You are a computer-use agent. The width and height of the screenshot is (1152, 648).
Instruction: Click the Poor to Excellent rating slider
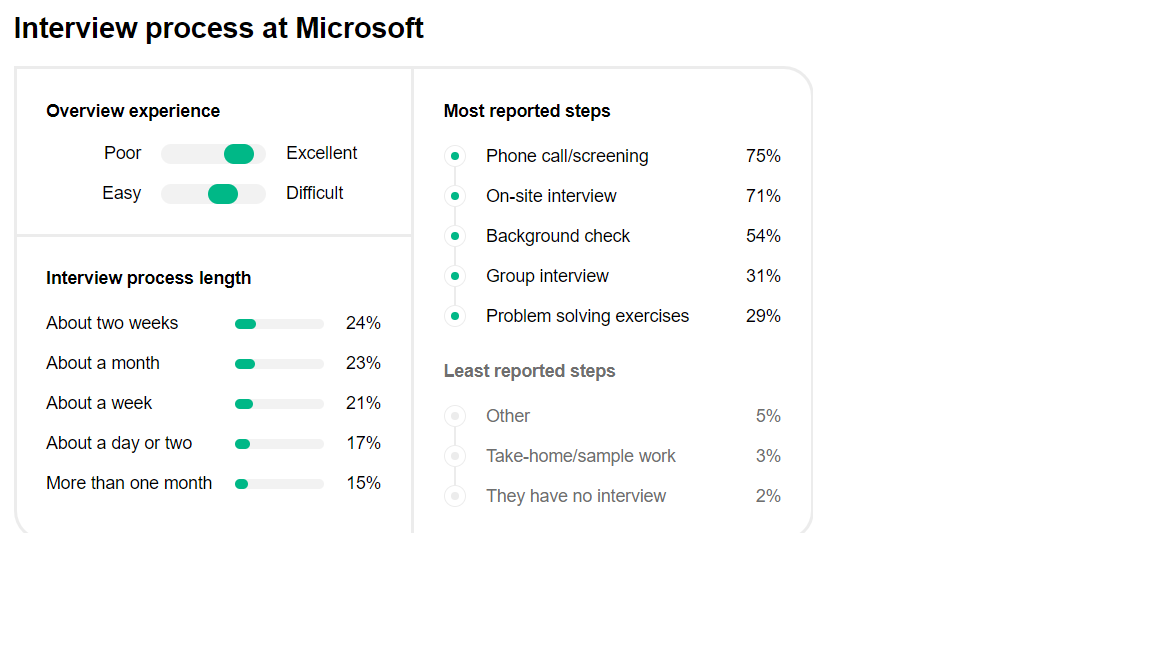pyautogui.click(x=213, y=154)
